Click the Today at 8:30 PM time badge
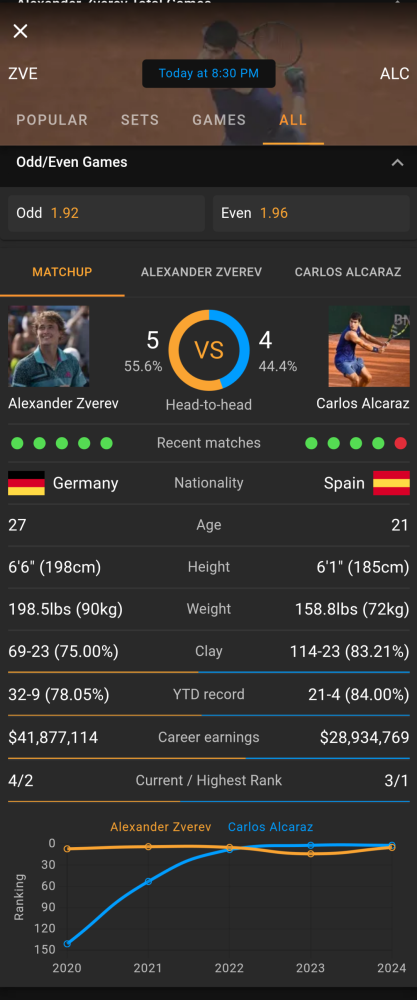This screenshot has height=1000, width=417. click(x=209, y=73)
